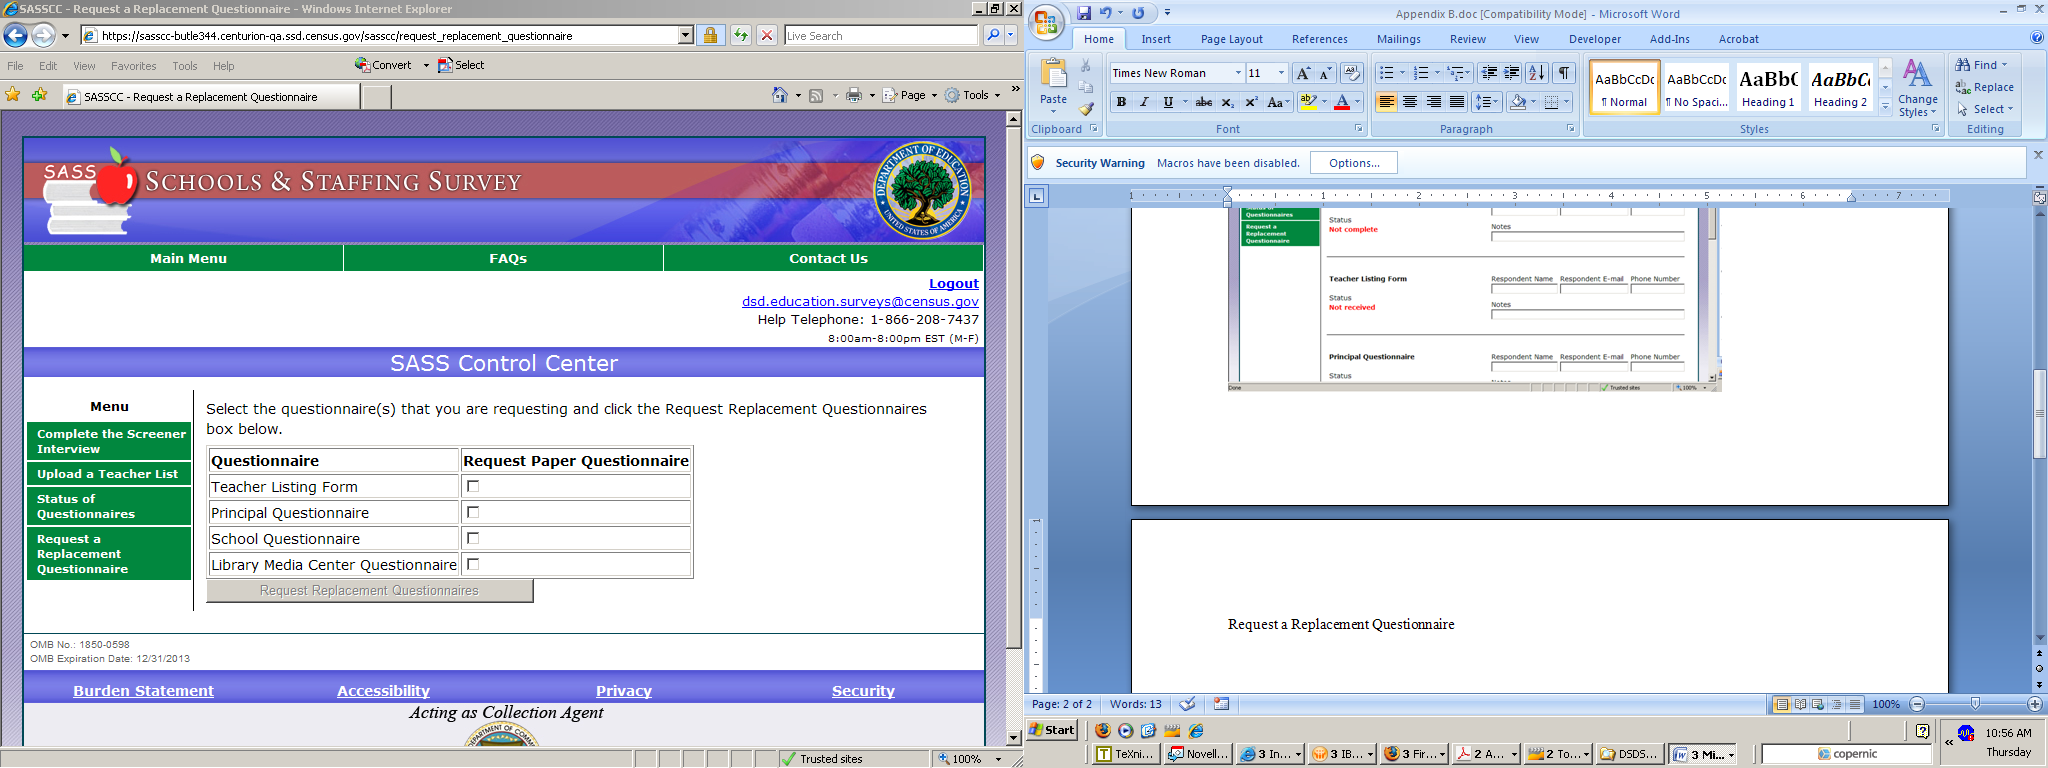The height and width of the screenshot is (768, 2048).
Task: Open the Change Case dropdown in Word
Action: point(1276,102)
